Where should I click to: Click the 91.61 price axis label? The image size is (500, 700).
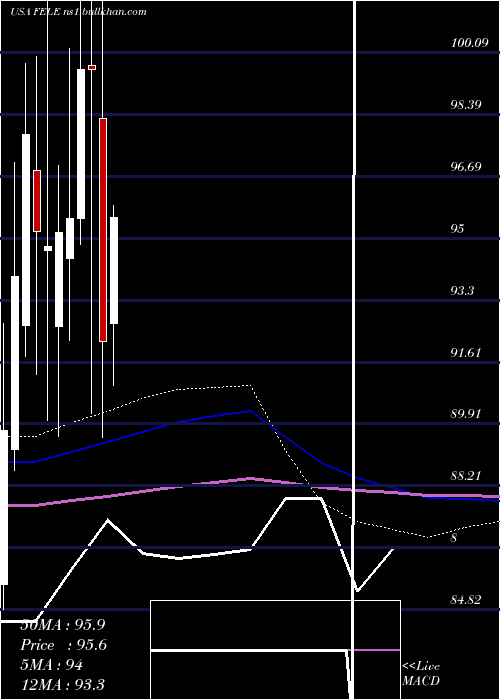pos(466,353)
